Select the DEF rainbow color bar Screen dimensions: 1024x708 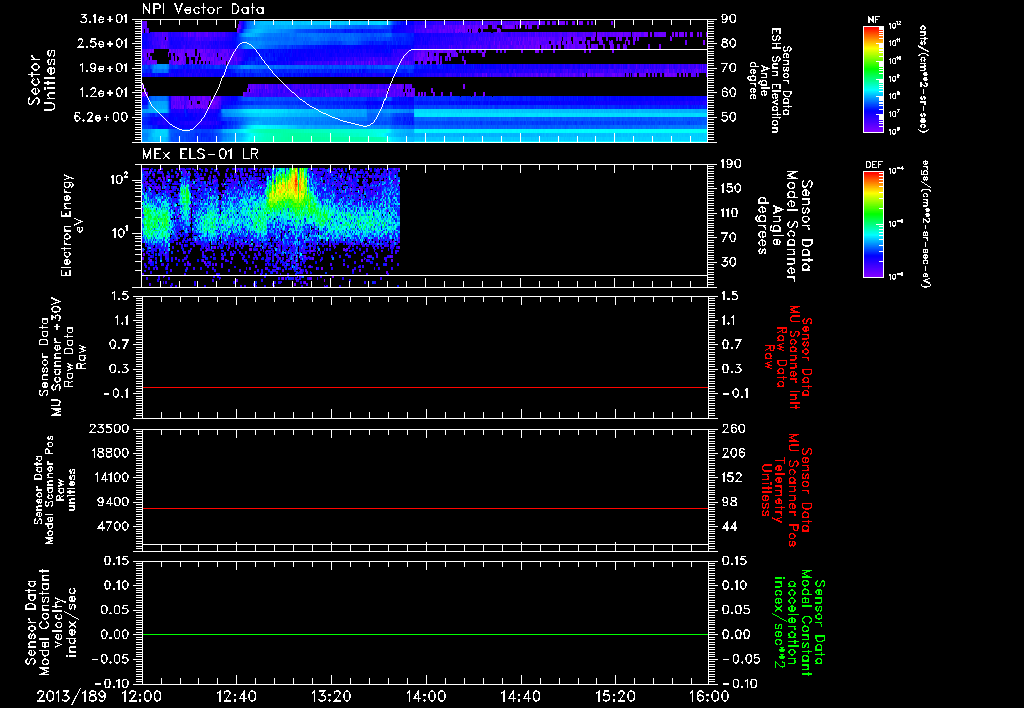click(x=873, y=224)
